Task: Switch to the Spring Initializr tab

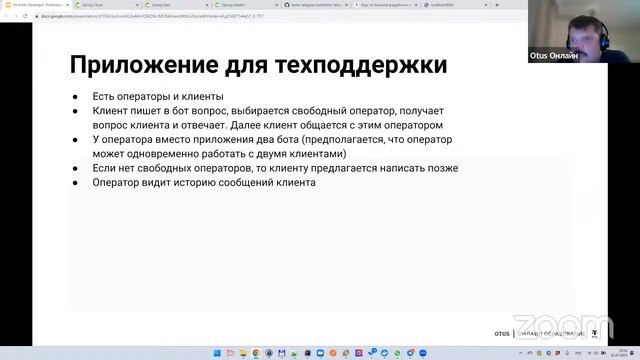Action: 246,5
